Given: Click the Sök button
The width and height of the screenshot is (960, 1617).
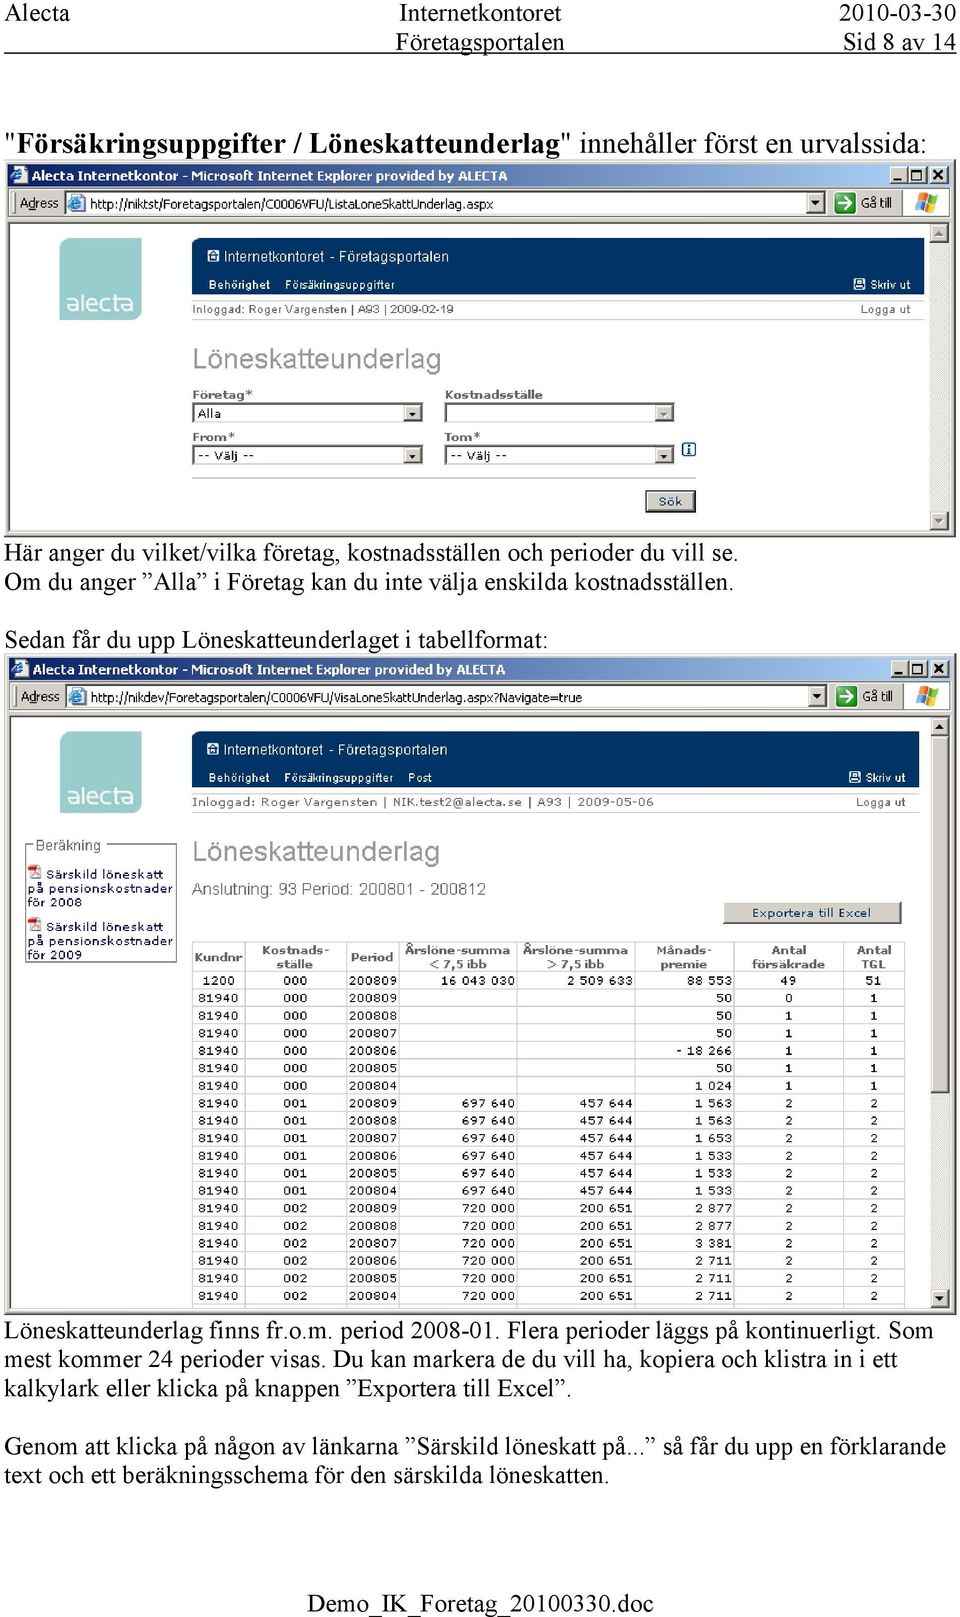Looking at the screenshot, I should [x=670, y=501].
